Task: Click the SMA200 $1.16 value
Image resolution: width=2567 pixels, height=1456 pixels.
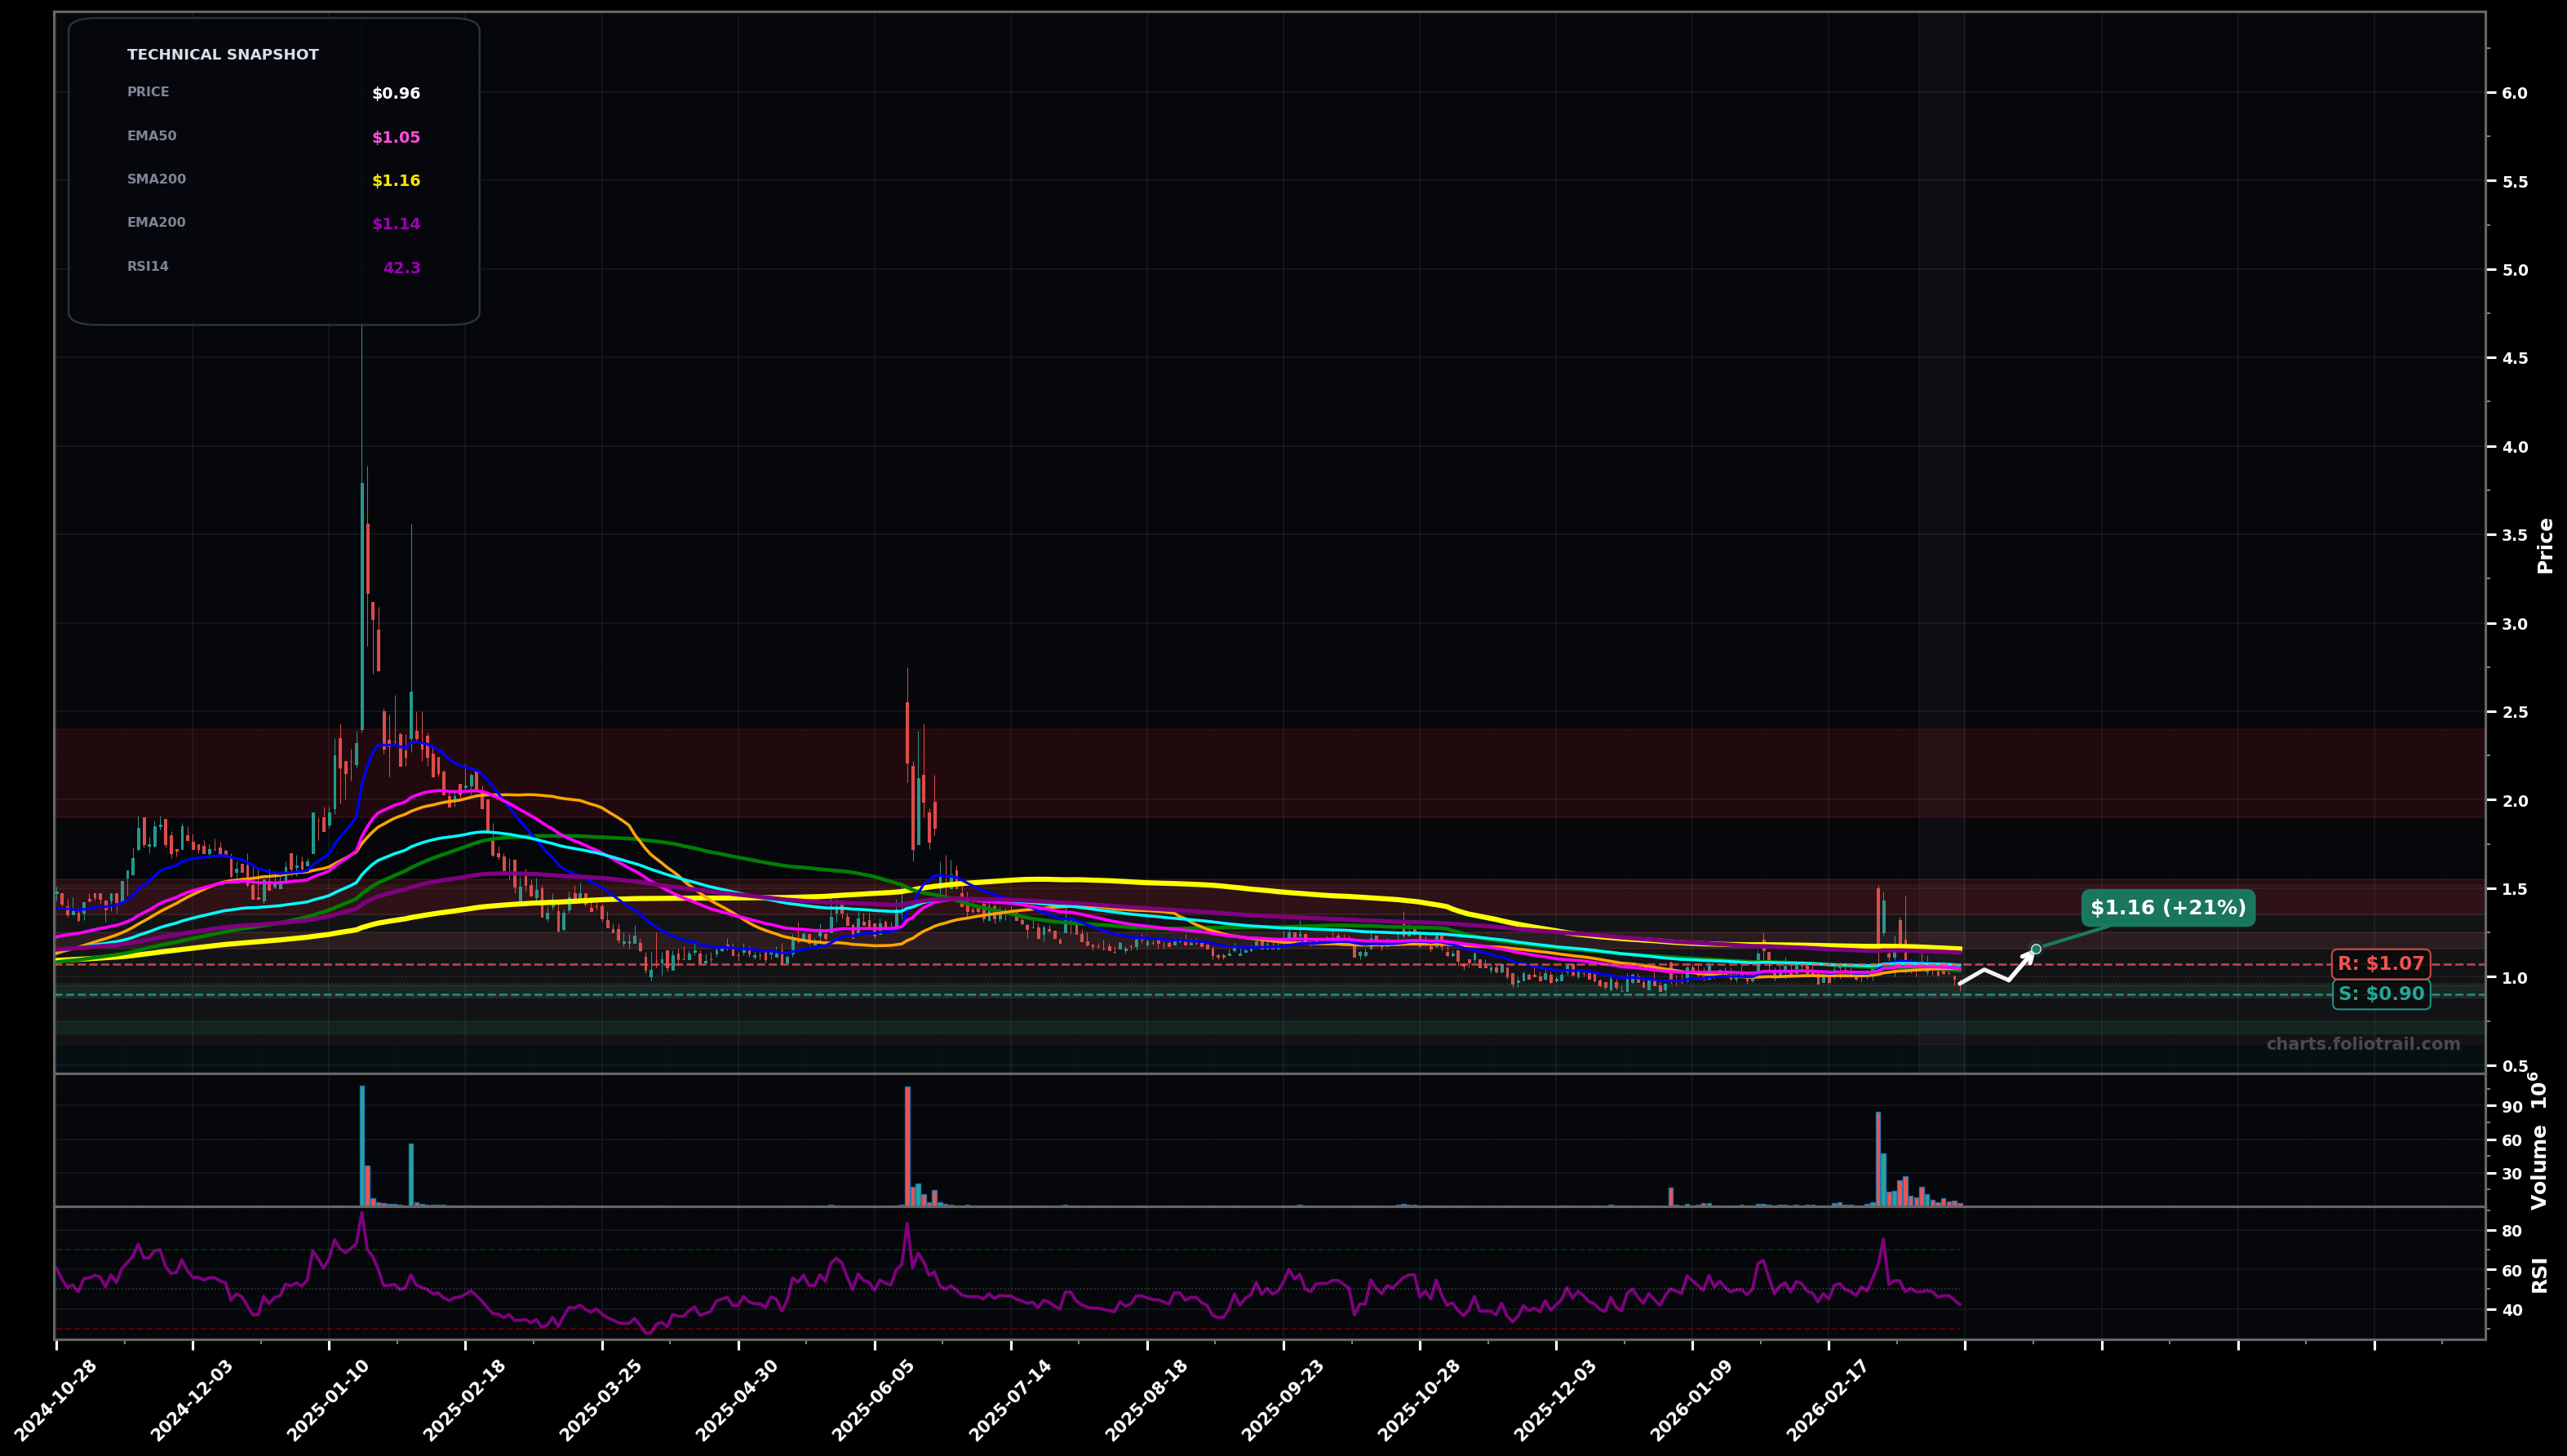Action: [x=396, y=181]
